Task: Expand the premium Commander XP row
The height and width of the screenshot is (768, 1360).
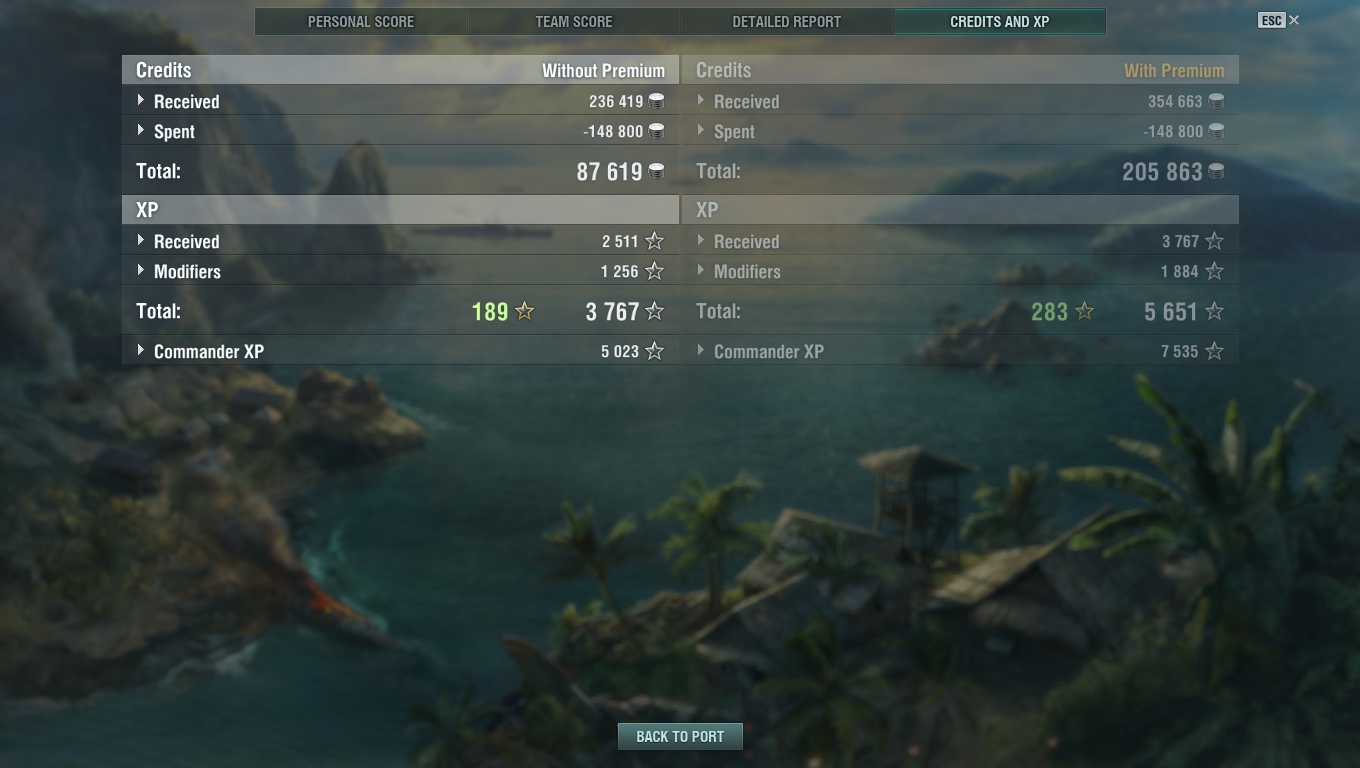Action: [x=960, y=351]
